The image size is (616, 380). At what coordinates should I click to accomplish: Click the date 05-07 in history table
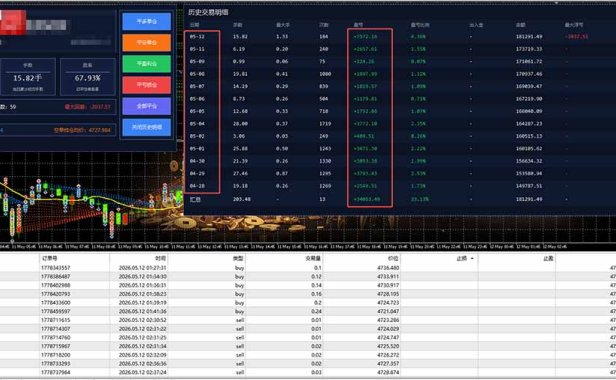197,86
